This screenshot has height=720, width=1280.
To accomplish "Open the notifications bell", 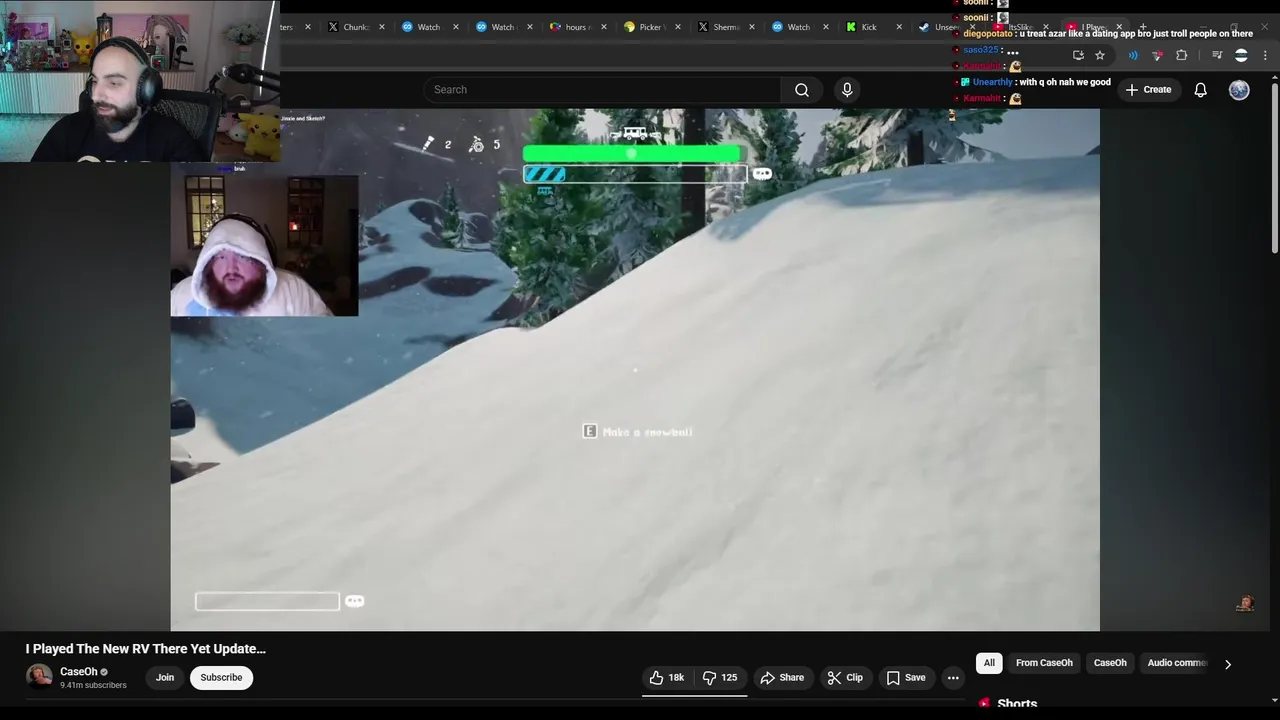I will pos(1200,90).
